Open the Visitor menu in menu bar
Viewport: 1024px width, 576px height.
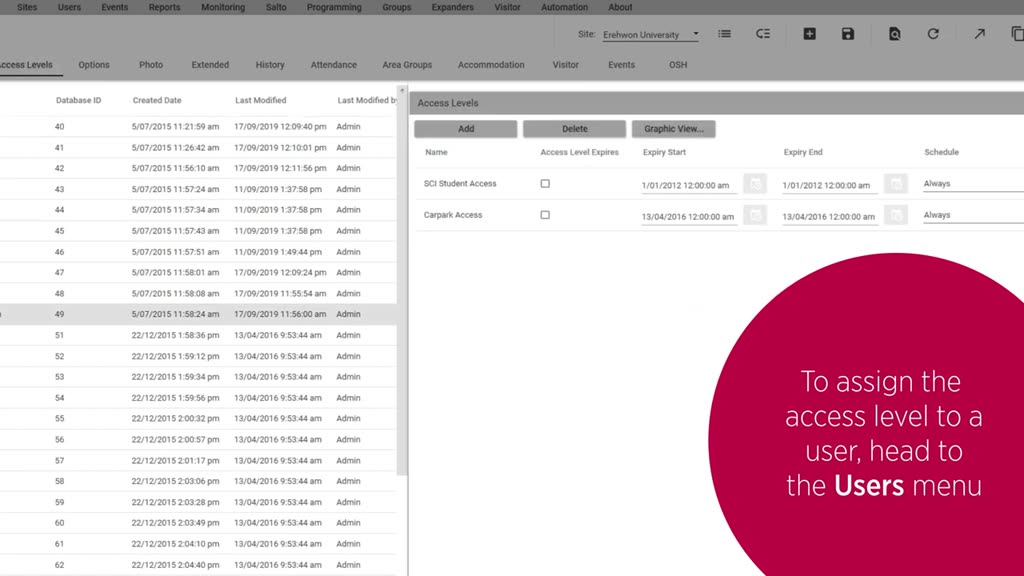[507, 7]
